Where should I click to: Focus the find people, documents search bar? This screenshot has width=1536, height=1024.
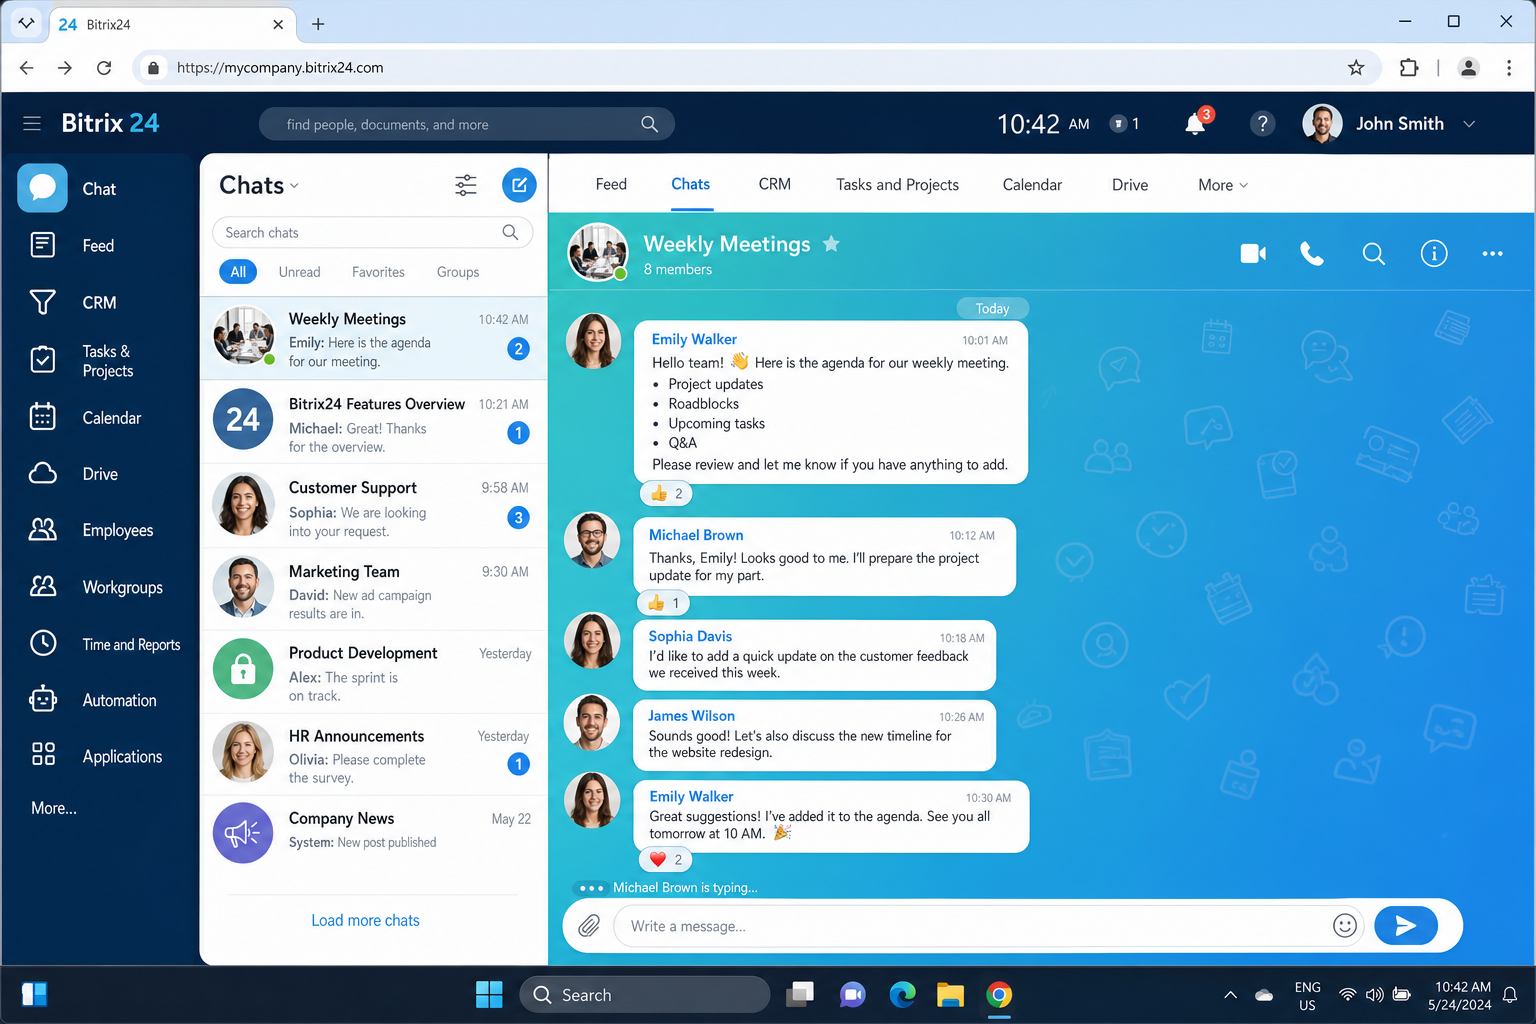(466, 124)
